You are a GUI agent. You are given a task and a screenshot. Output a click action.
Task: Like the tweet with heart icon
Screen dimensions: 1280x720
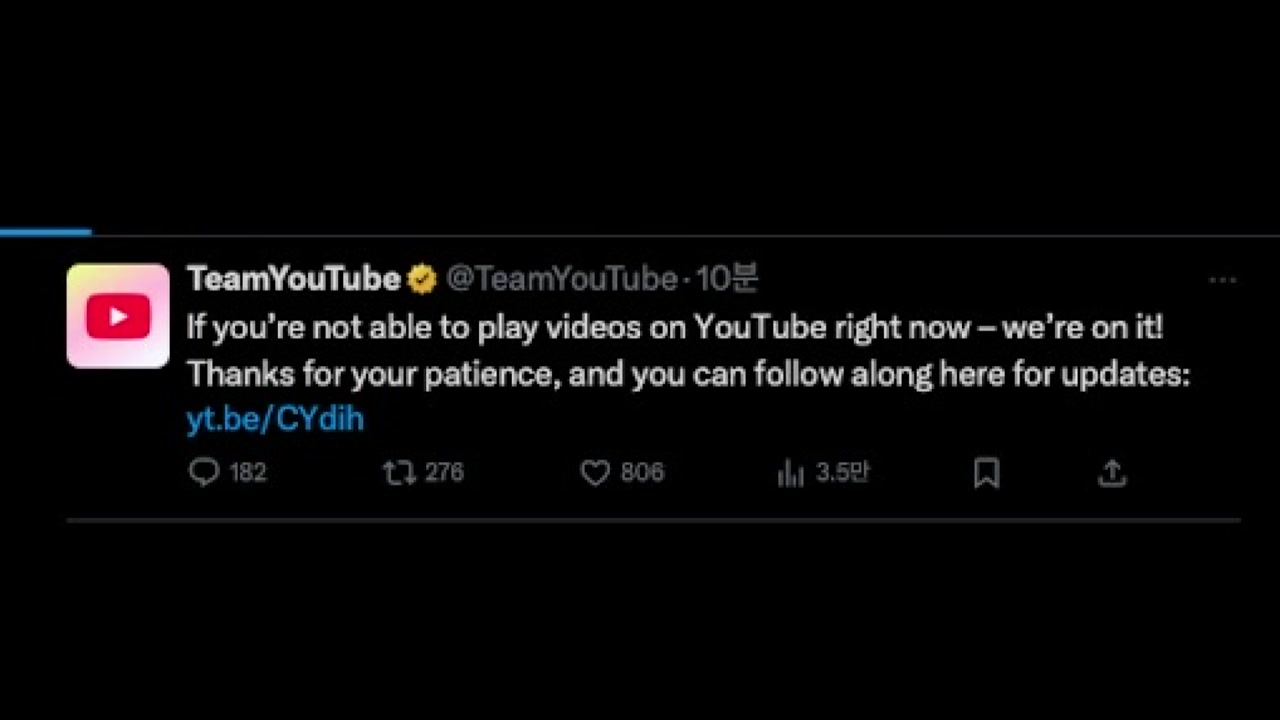595,472
